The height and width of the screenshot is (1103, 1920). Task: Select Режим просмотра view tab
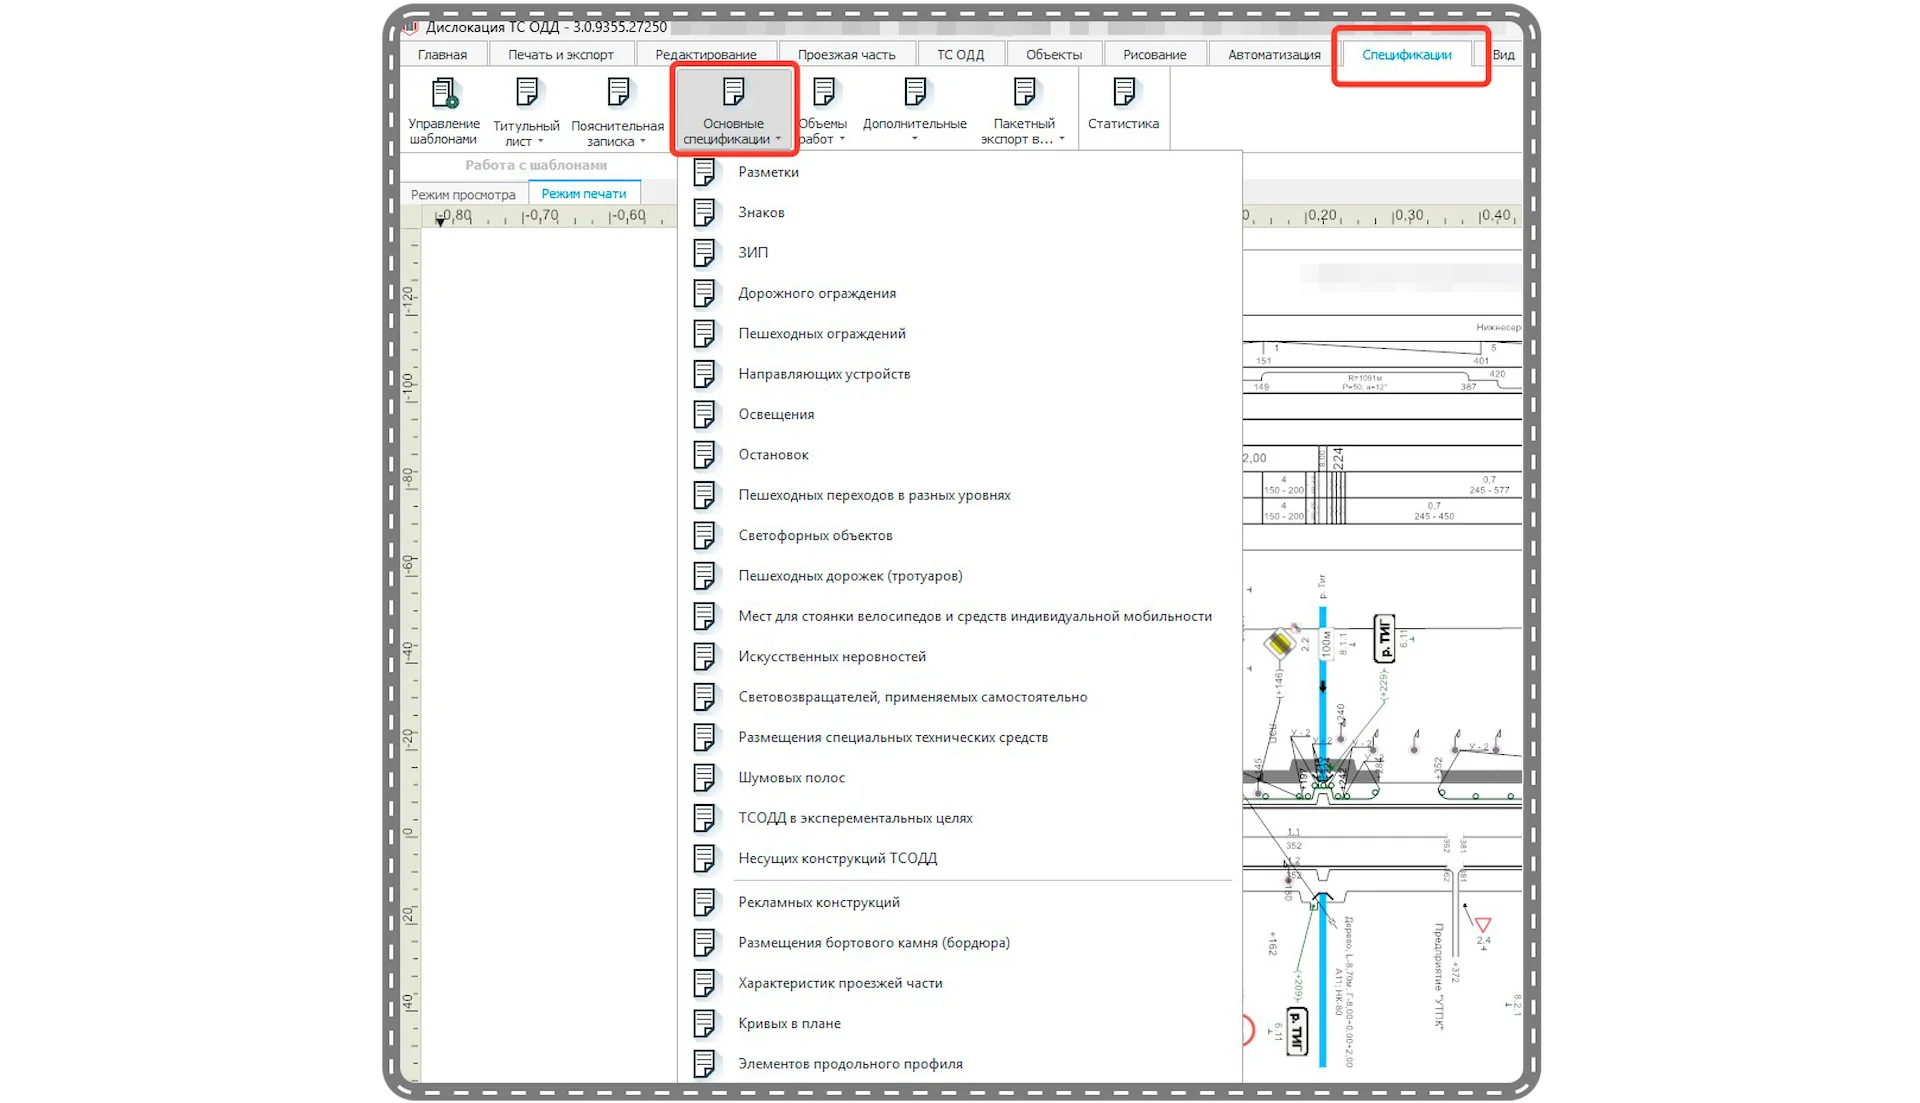pyautogui.click(x=463, y=194)
